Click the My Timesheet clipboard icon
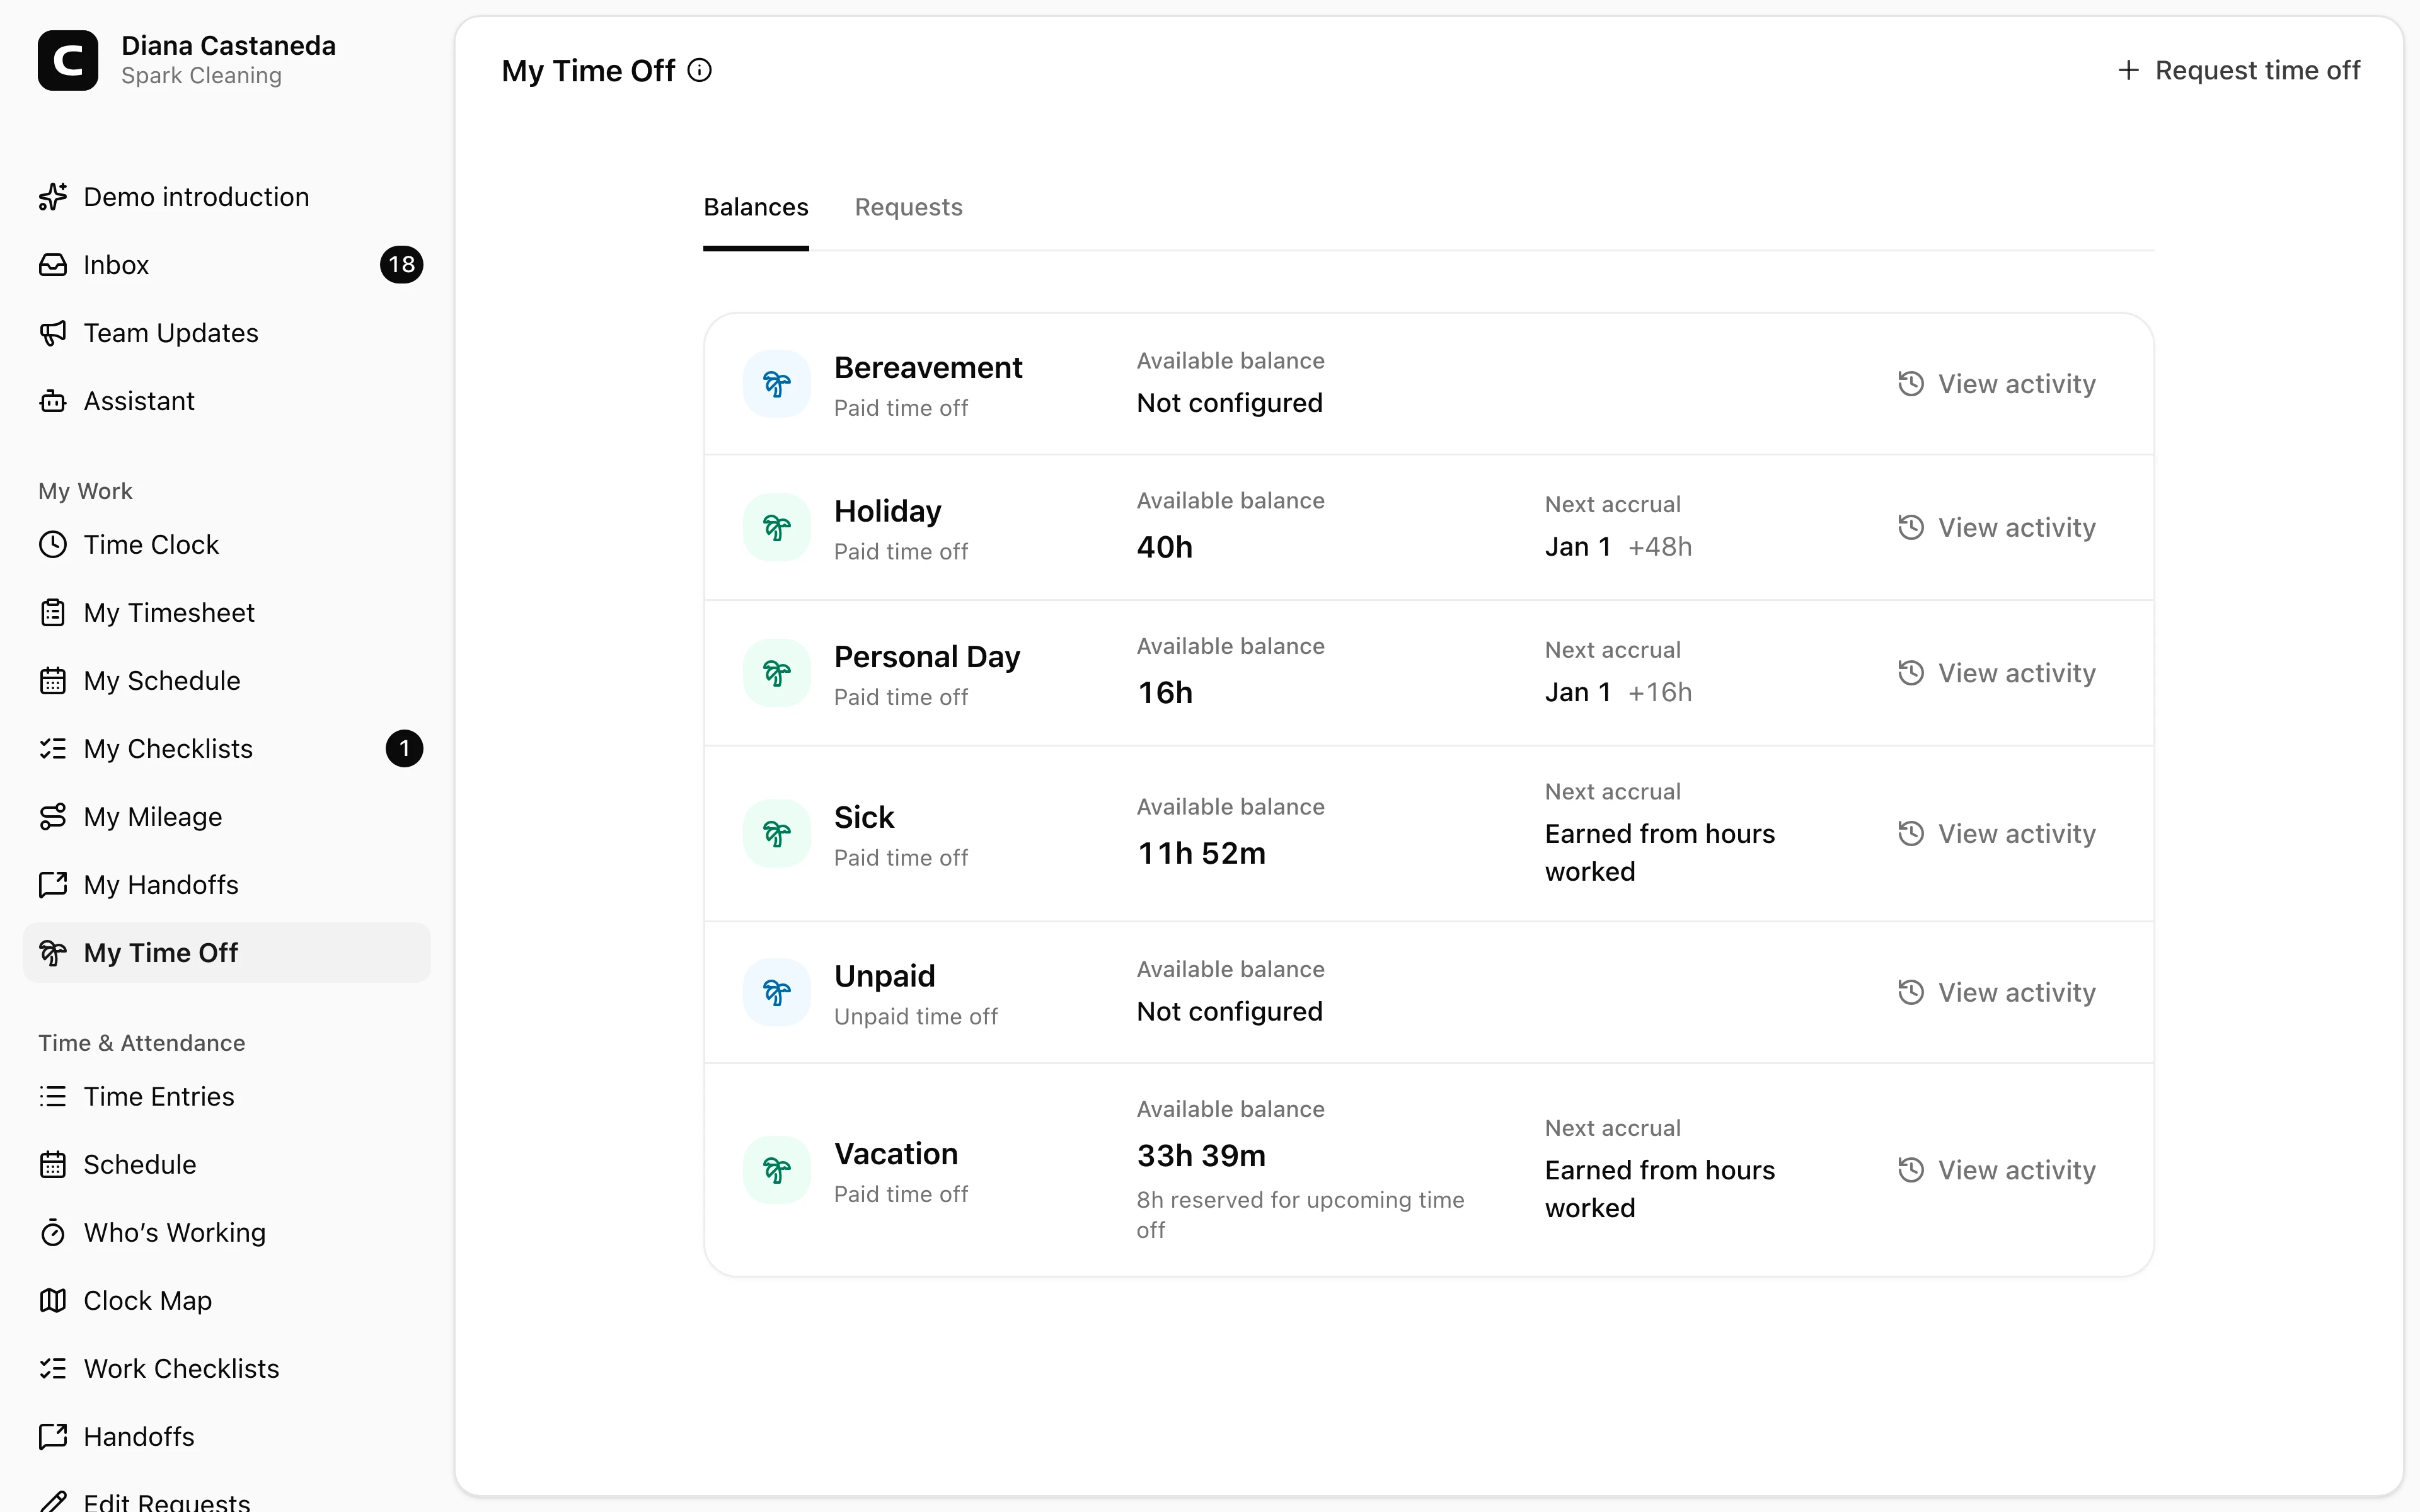 (53, 613)
